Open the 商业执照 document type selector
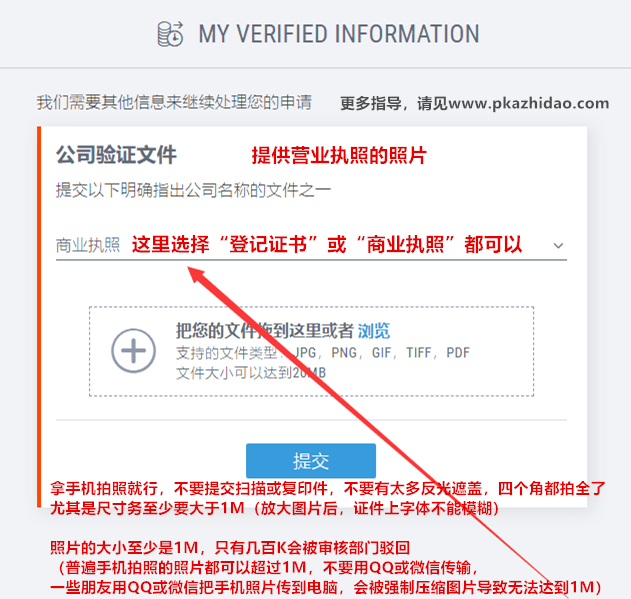The image size is (631, 599). click(x=311, y=245)
